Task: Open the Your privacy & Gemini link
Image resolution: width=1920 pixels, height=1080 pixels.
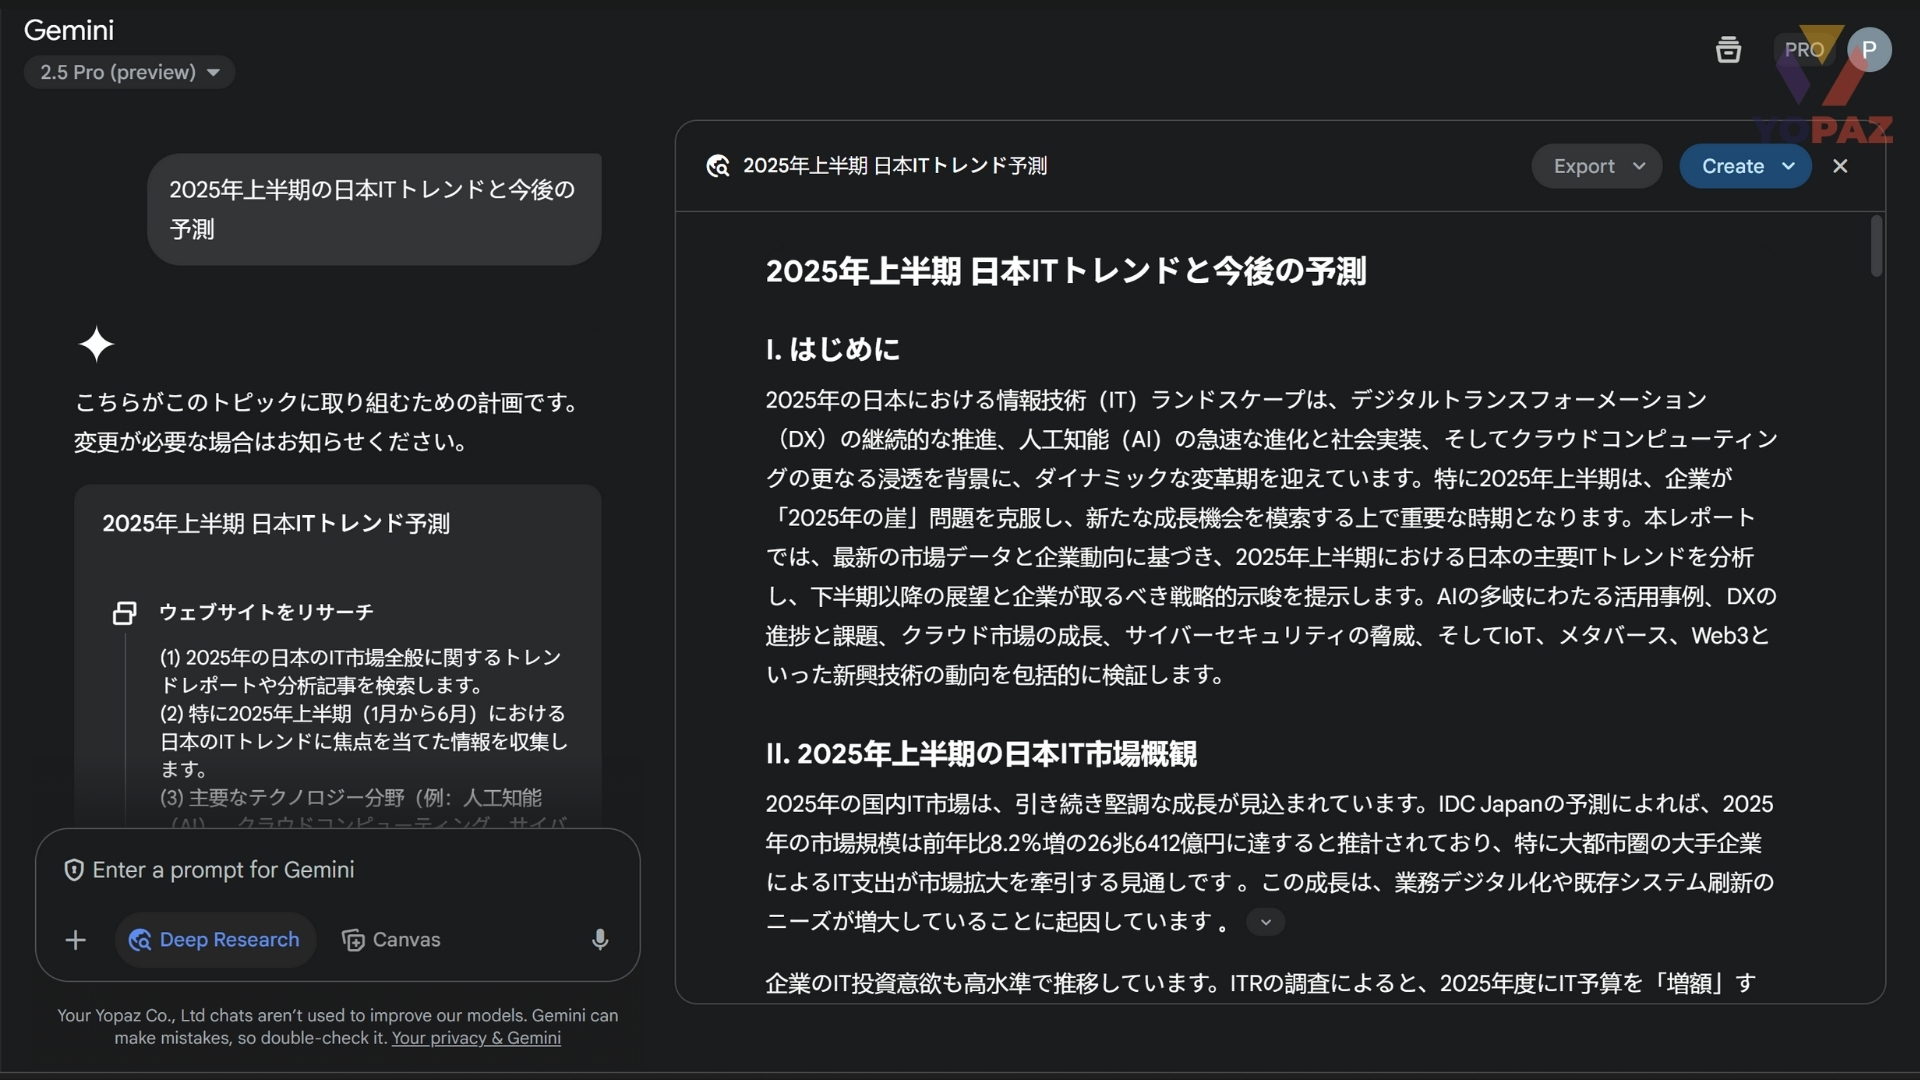Action: [x=476, y=1038]
